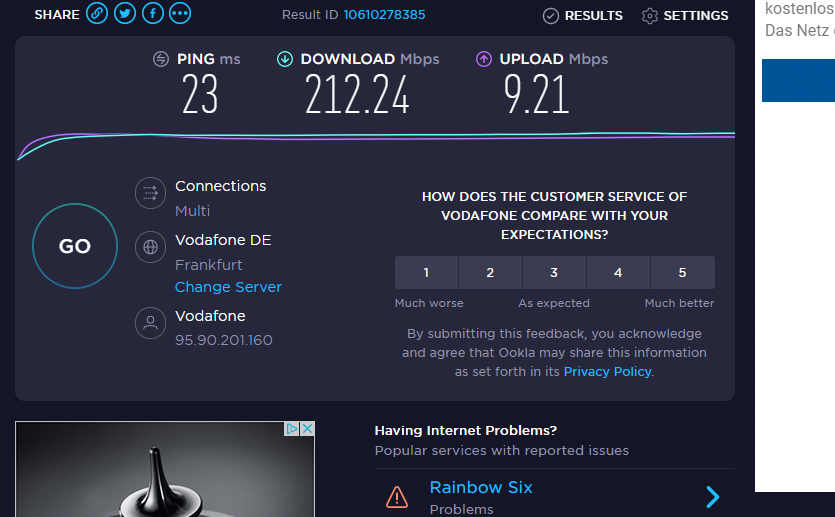Click the results checkmark icon

551,16
